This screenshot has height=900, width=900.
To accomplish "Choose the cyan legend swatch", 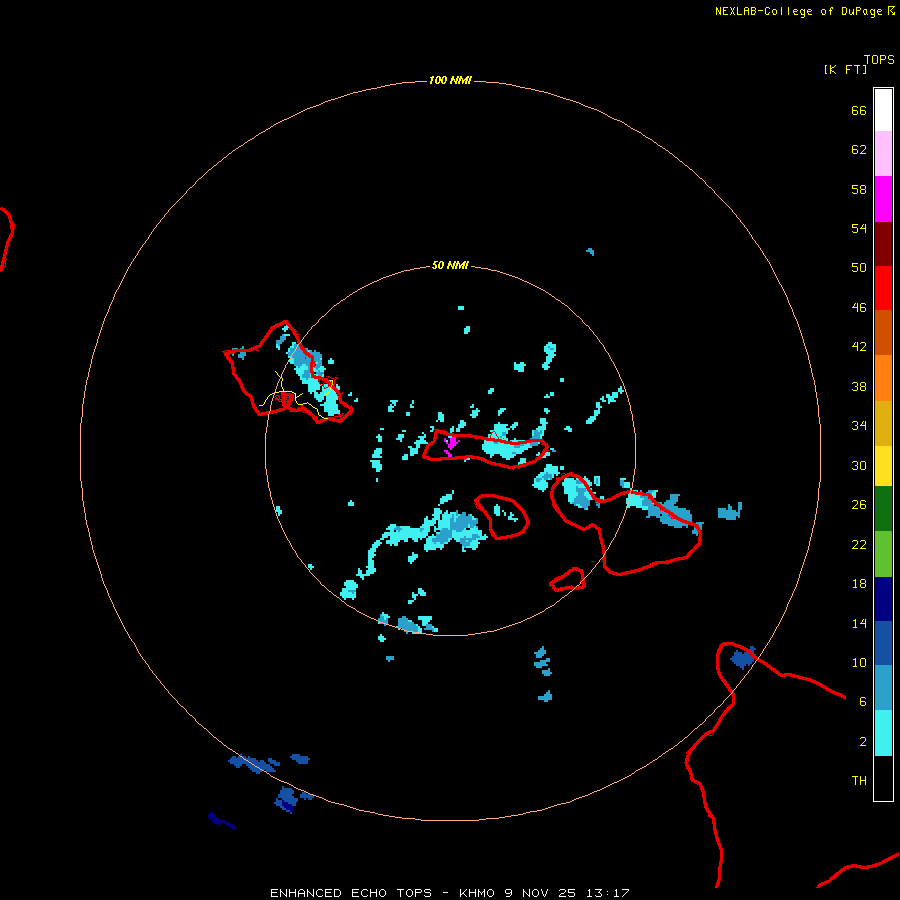I will [883, 733].
